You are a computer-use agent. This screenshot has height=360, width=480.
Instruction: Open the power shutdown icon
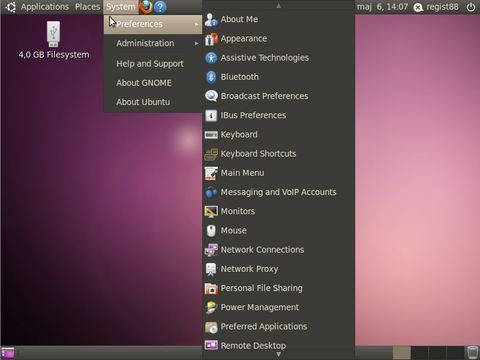[x=471, y=7]
